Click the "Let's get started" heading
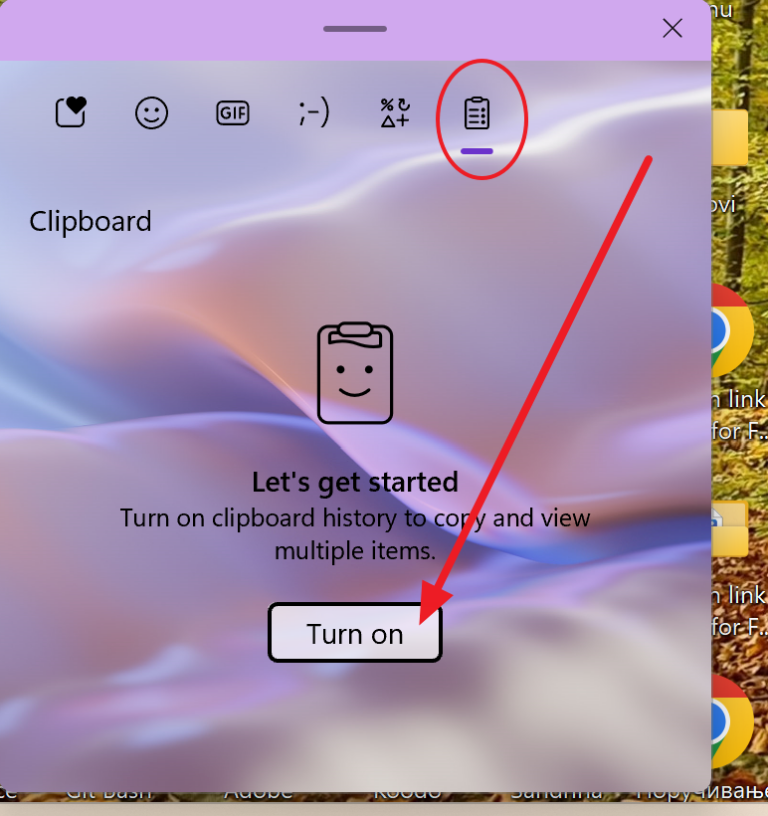This screenshot has width=768, height=816. pyautogui.click(x=355, y=482)
